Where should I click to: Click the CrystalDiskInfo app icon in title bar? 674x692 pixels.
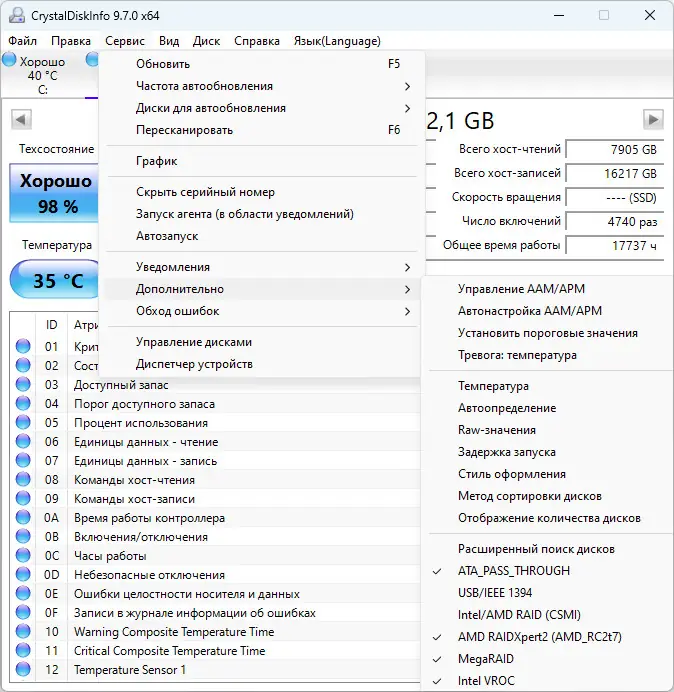point(17,15)
